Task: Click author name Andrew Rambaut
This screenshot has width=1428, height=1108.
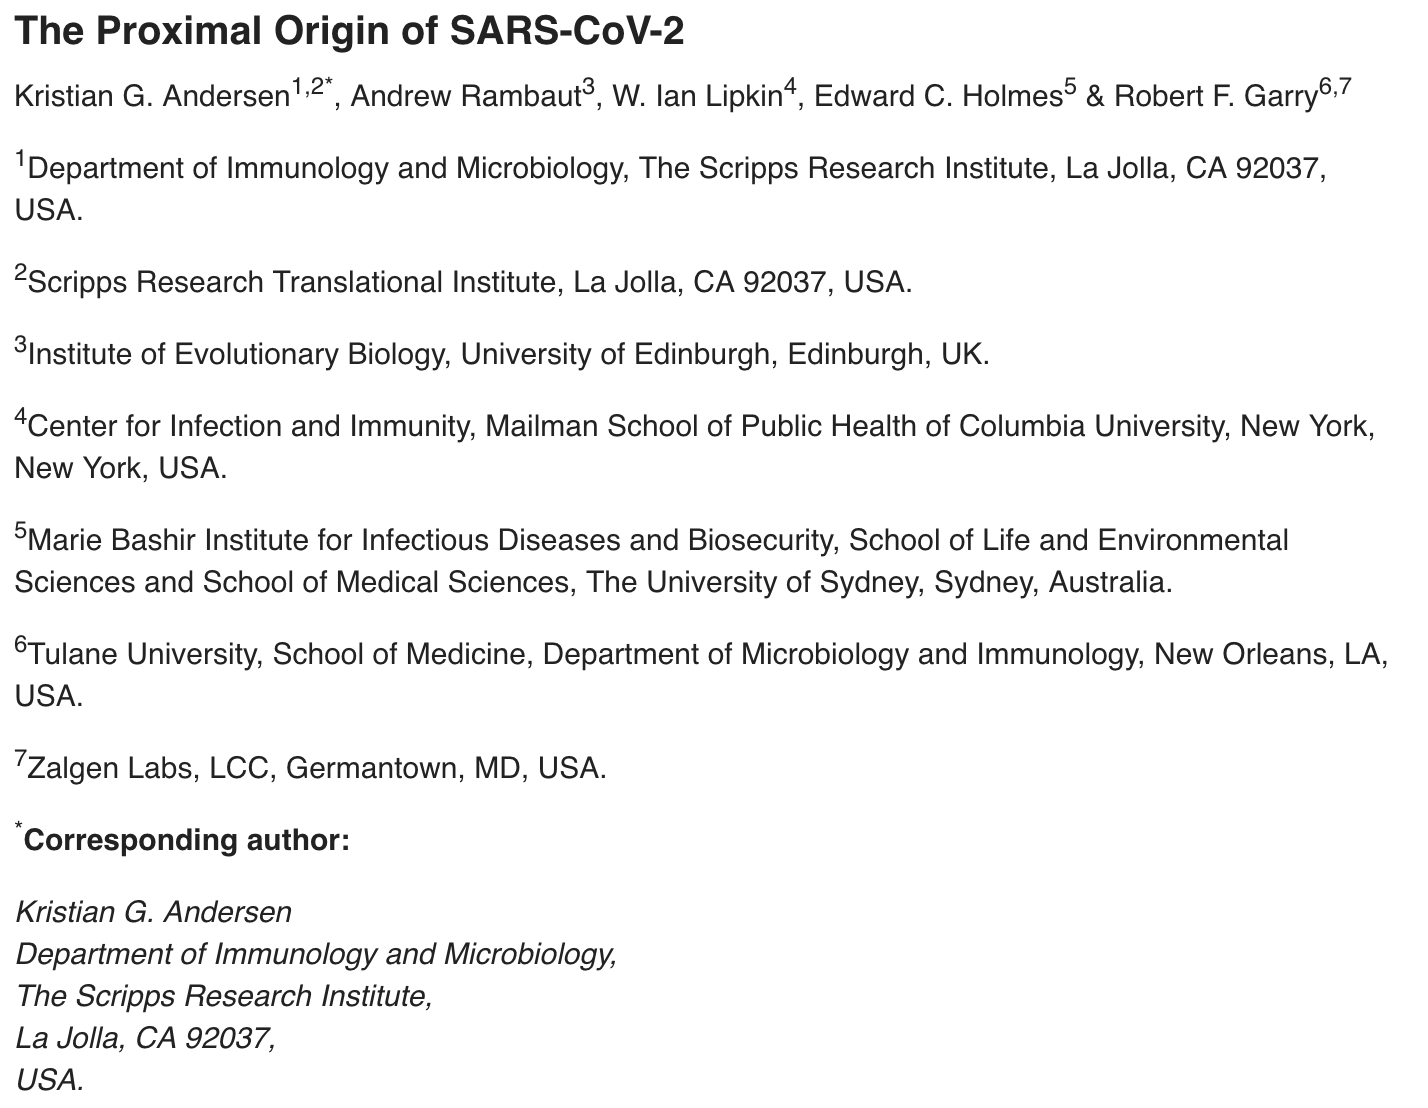Action: tap(466, 97)
